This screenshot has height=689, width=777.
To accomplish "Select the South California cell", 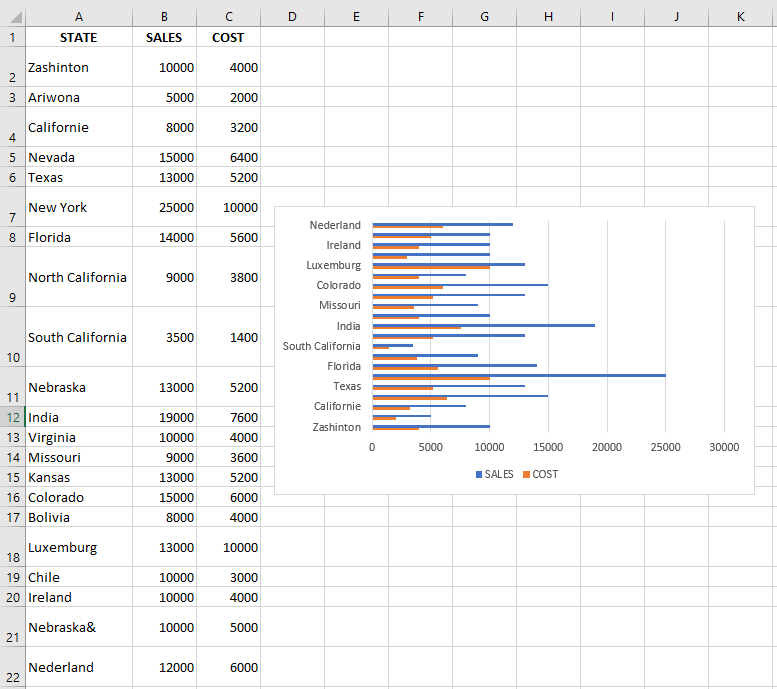I will pyautogui.click(x=79, y=337).
